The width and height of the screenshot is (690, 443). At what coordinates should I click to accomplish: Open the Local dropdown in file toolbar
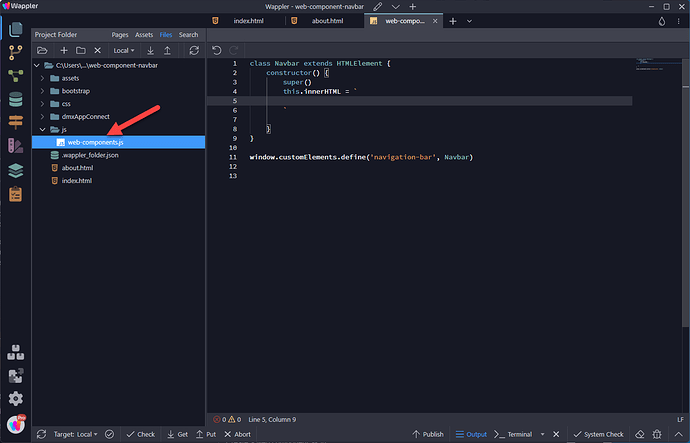coord(124,51)
